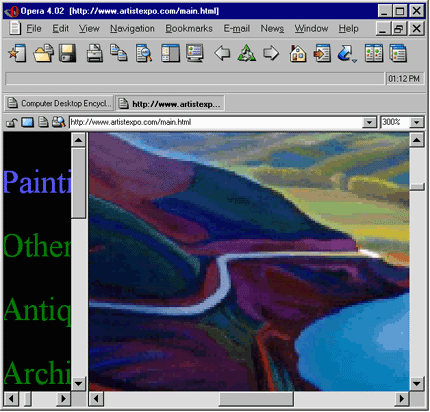Open the File menu
This screenshot has width=430, height=412.
click(34, 29)
